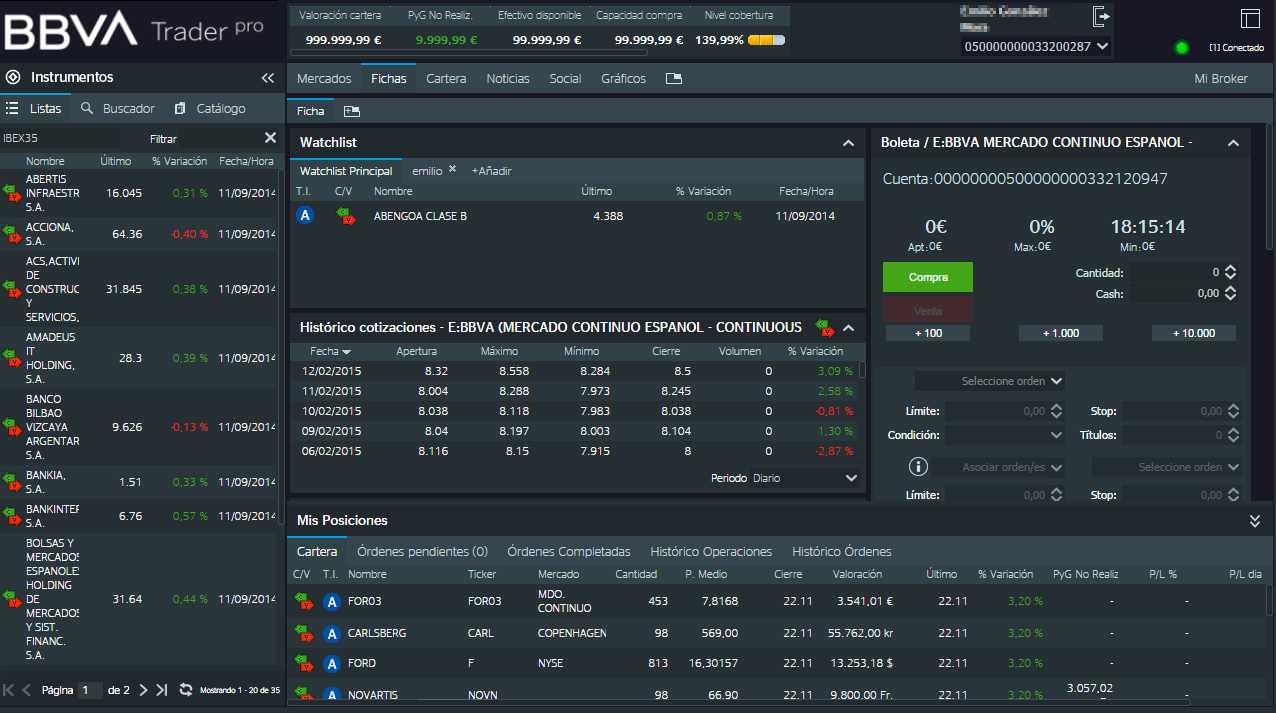Viewport: 1276px width, 713px height.
Task: Click buy/sell icon for BANKINTER
Action: pos(12,516)
